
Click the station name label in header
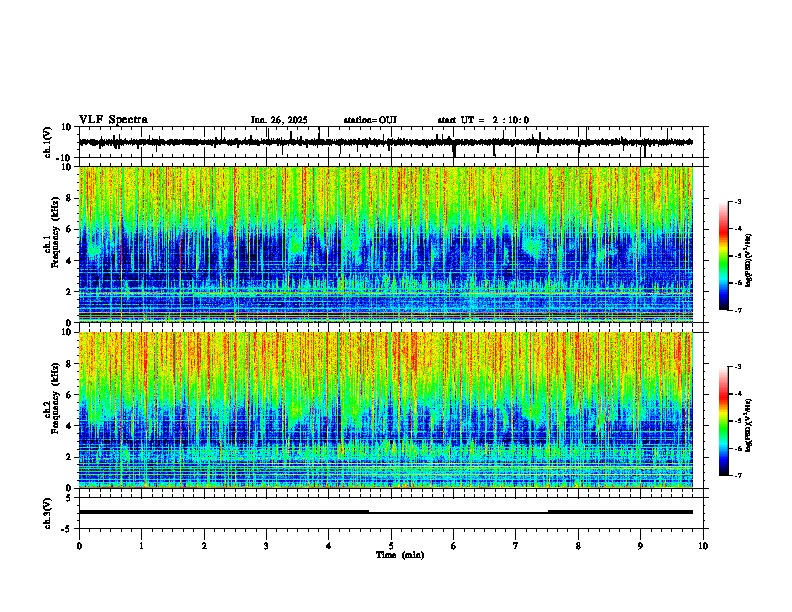[x=370, y=120]
